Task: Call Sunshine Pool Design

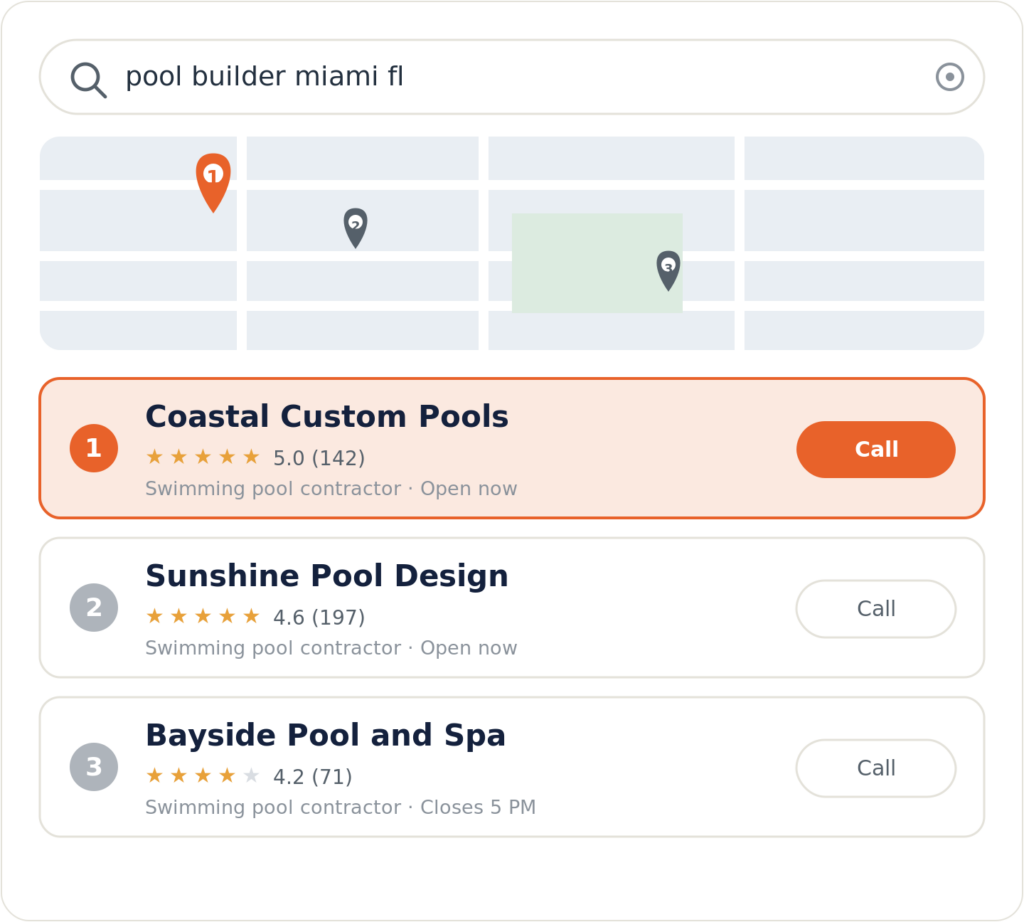Action: click(x=876, y=609)
